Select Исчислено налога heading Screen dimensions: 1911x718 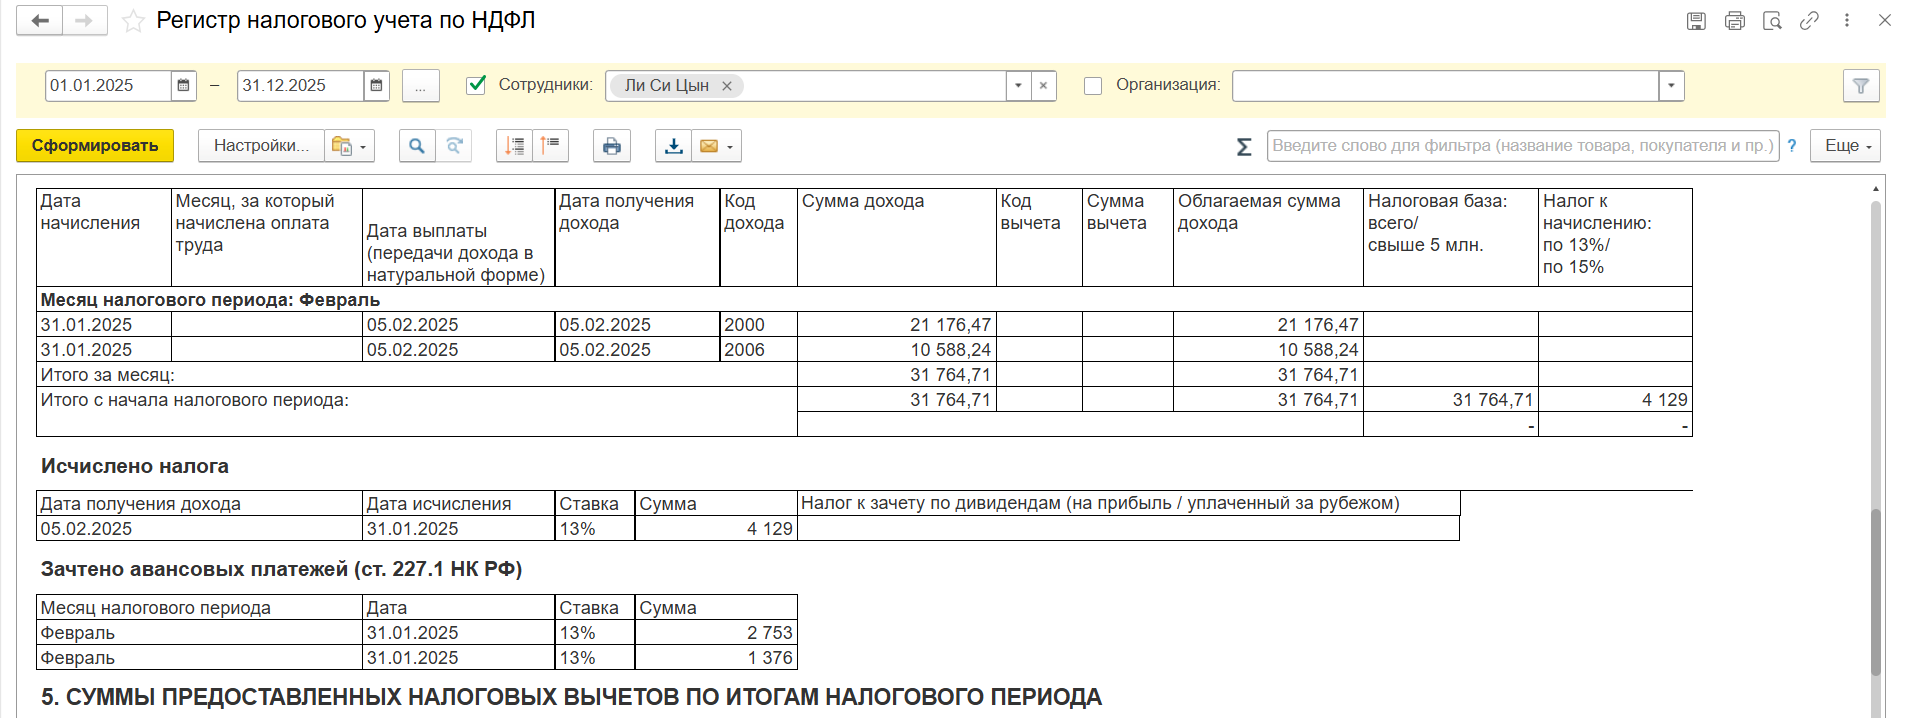(135, 466)
